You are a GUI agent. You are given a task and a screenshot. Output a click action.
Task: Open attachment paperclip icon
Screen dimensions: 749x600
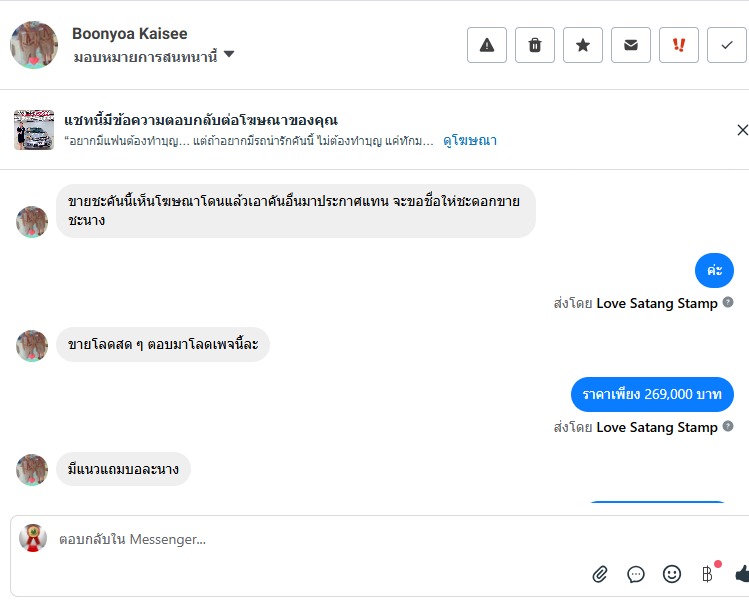coord(600,574)
